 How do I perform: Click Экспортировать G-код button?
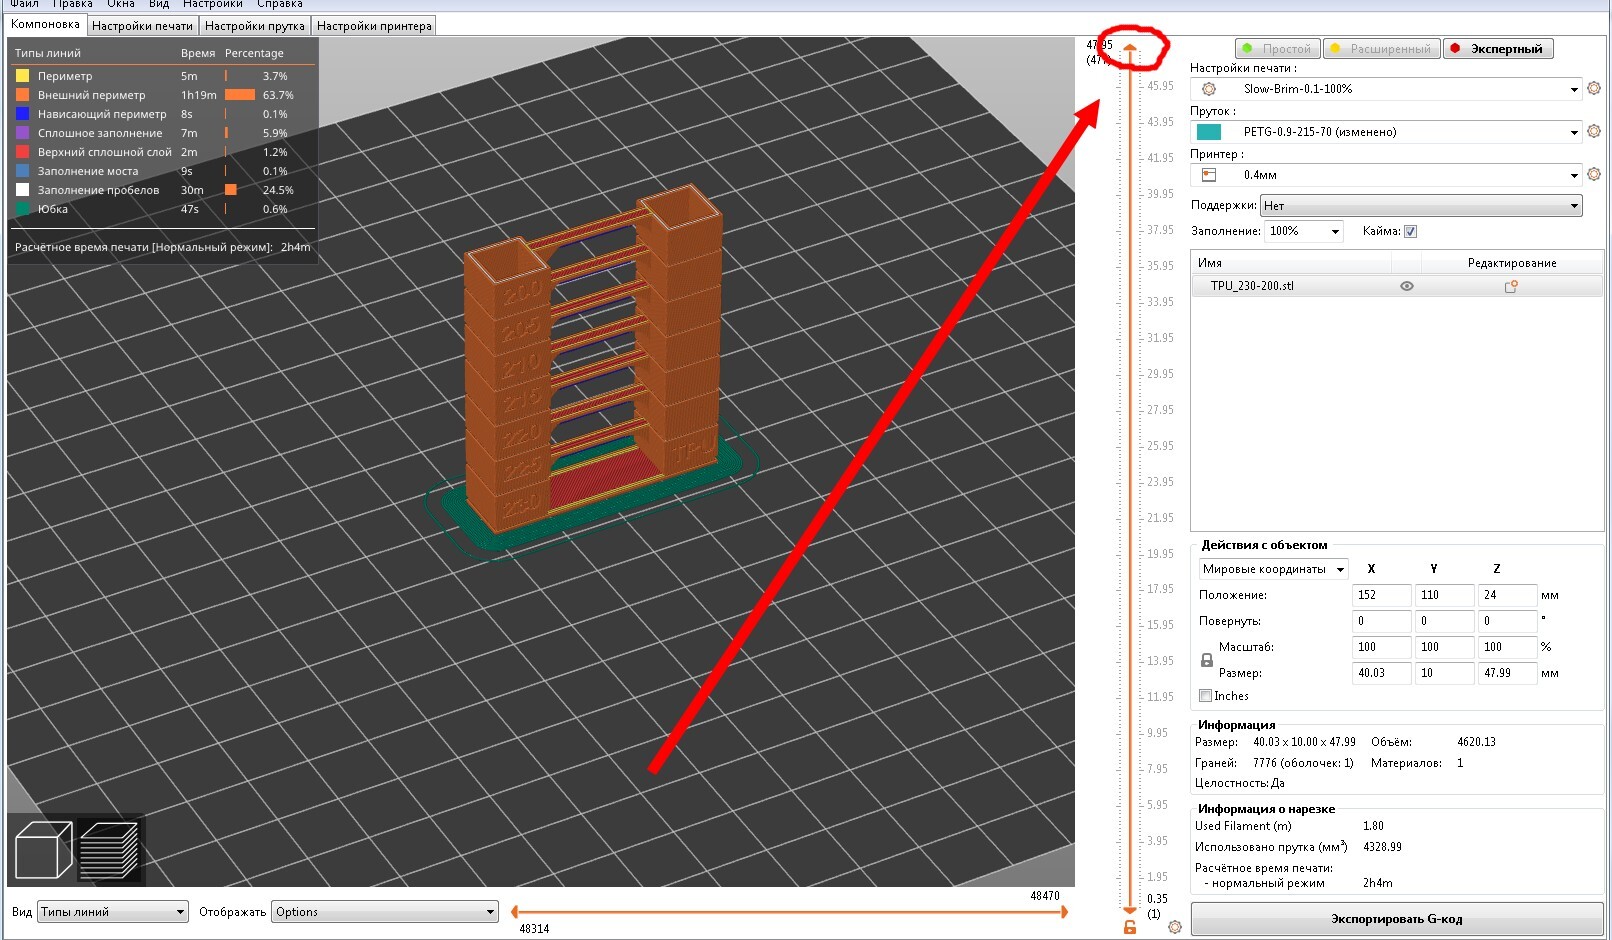[x=1397, y=919]
